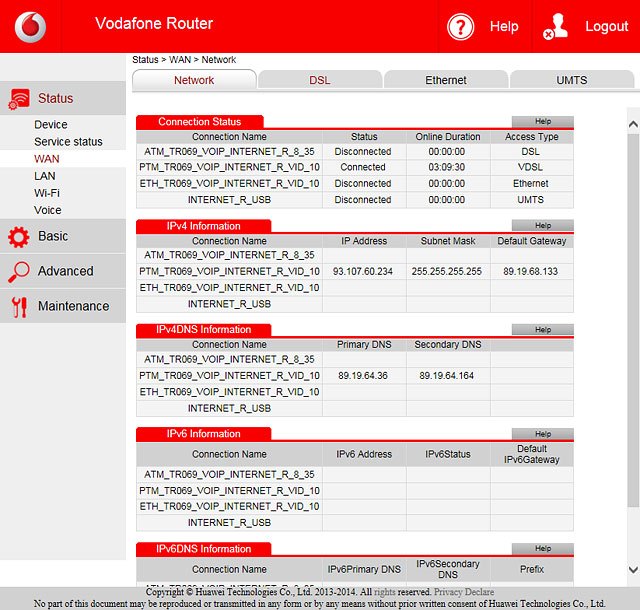Click secondary DNS '89.19.64.164'
This screenshot has height=610, width=640.
click(x=447, y=376)
